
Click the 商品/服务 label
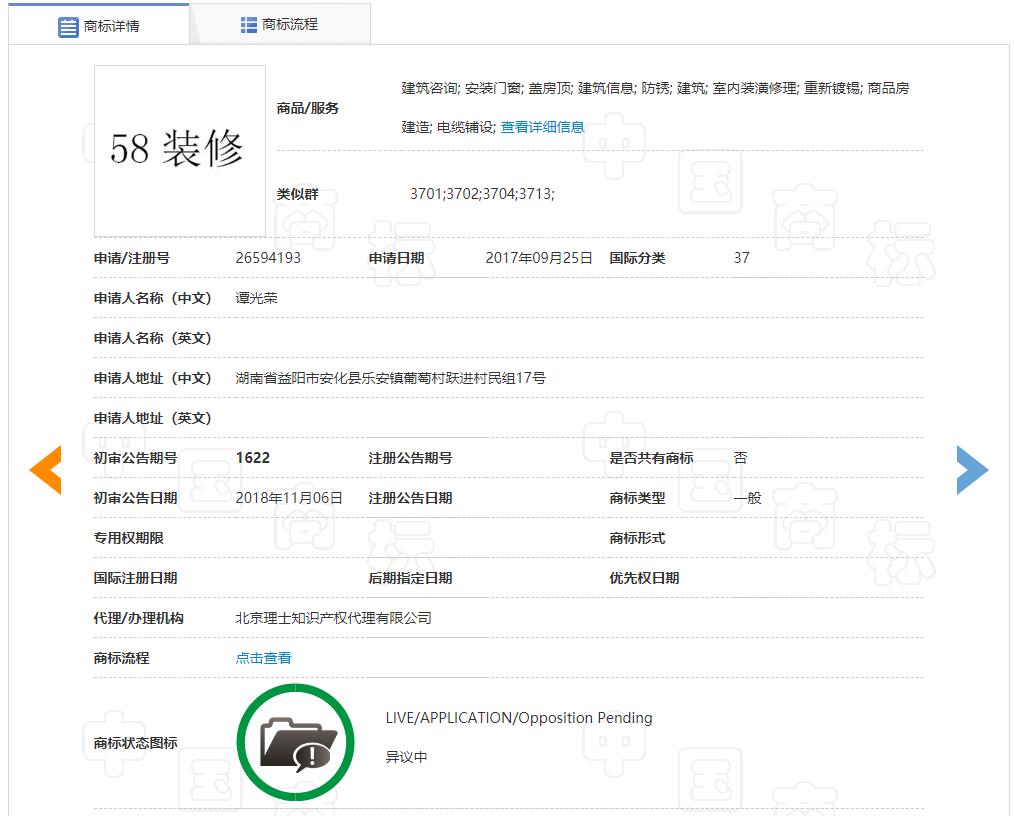click(x=308, y=108)
